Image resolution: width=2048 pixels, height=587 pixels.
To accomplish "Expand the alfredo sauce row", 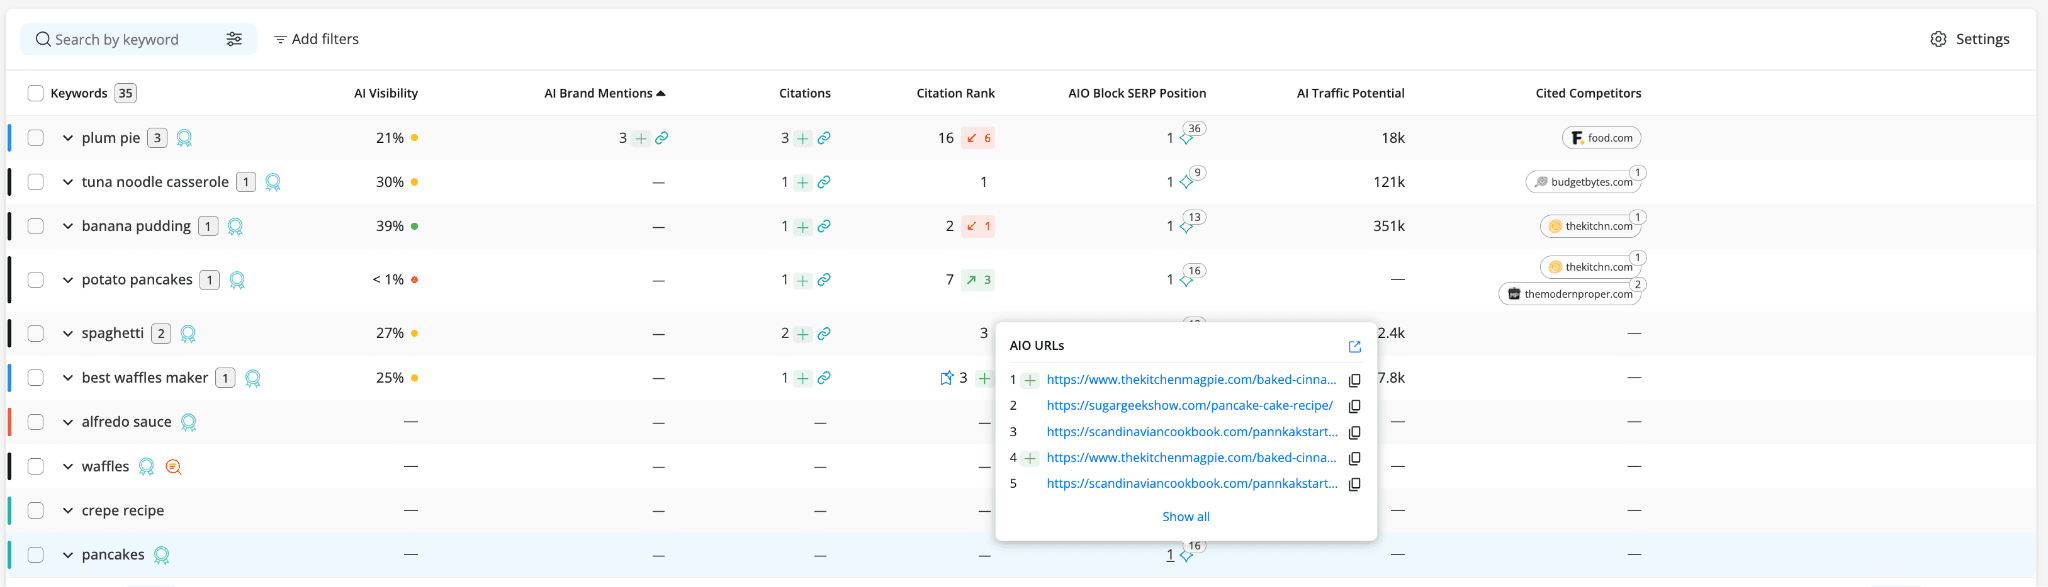I will point(68,422).
